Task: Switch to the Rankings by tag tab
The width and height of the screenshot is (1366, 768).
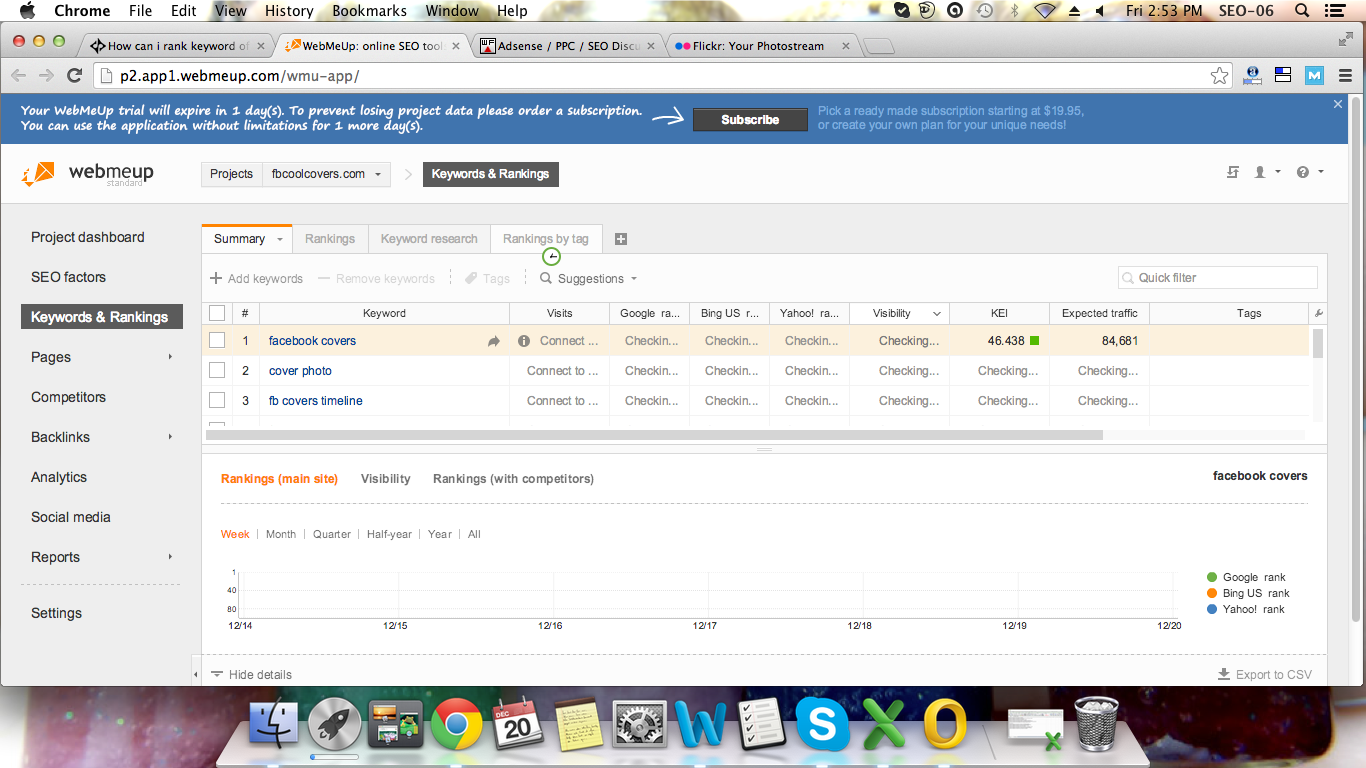Action: coord(546,239)
